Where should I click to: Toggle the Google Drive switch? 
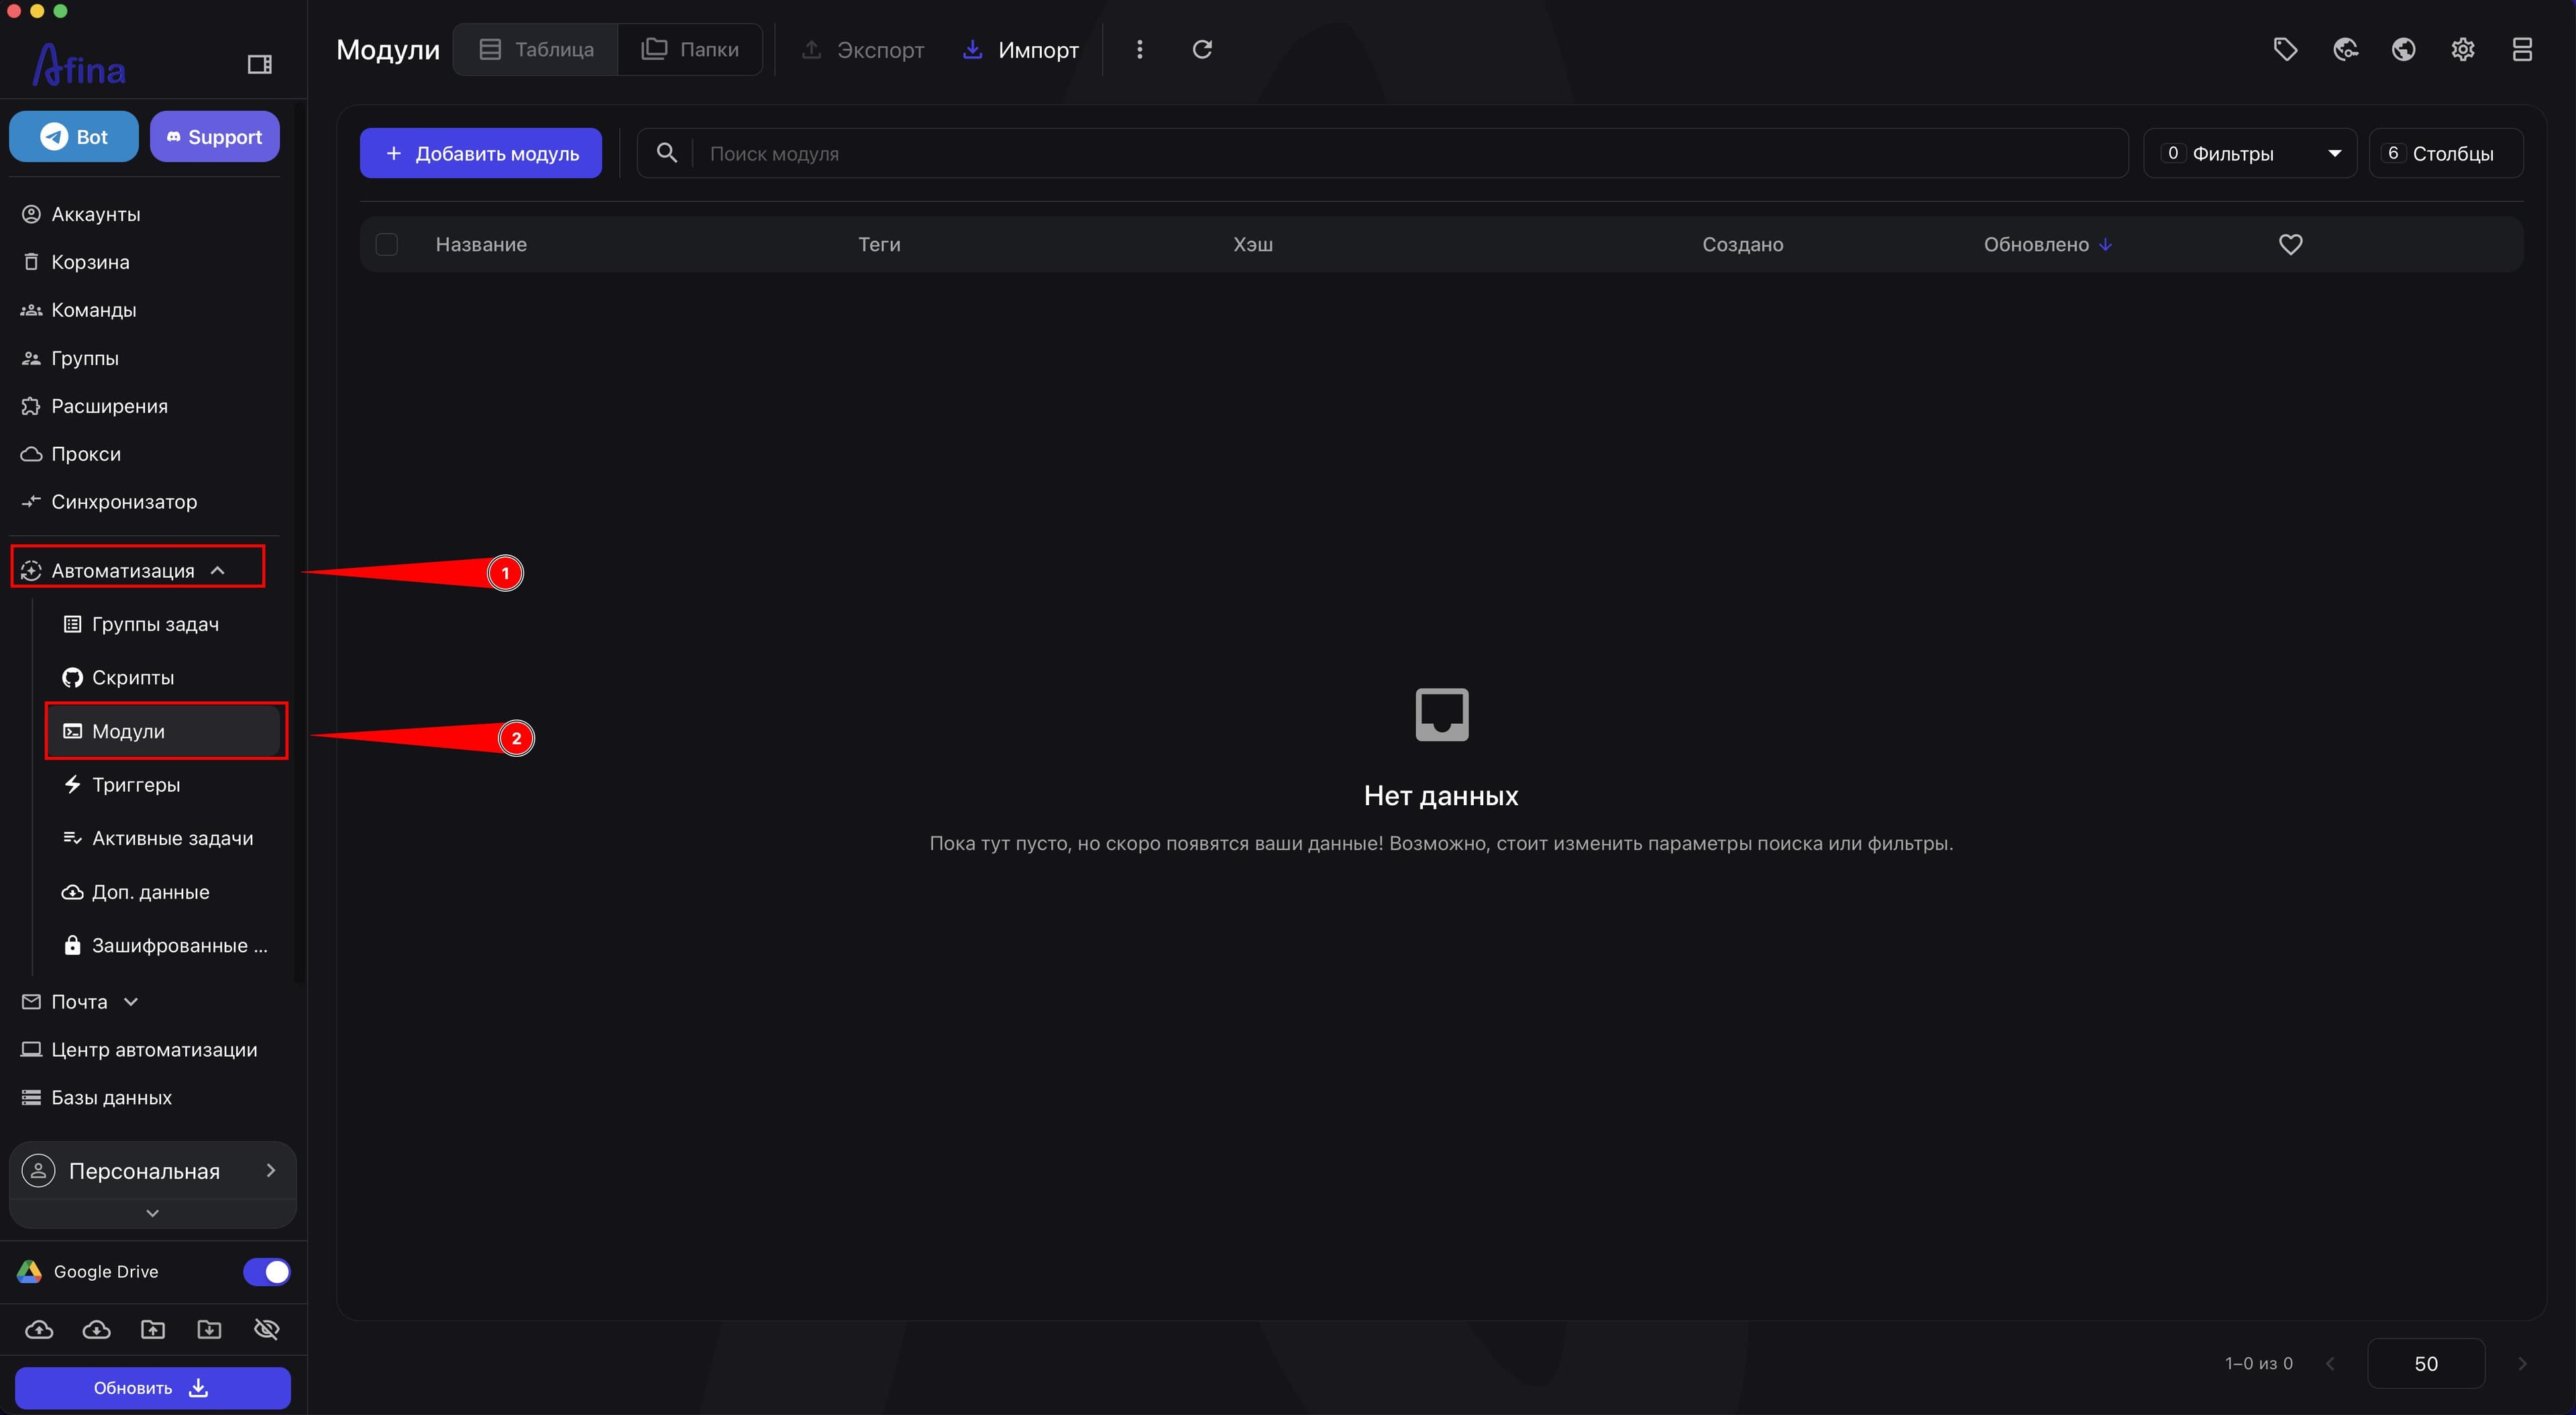tap(266, 1271)
